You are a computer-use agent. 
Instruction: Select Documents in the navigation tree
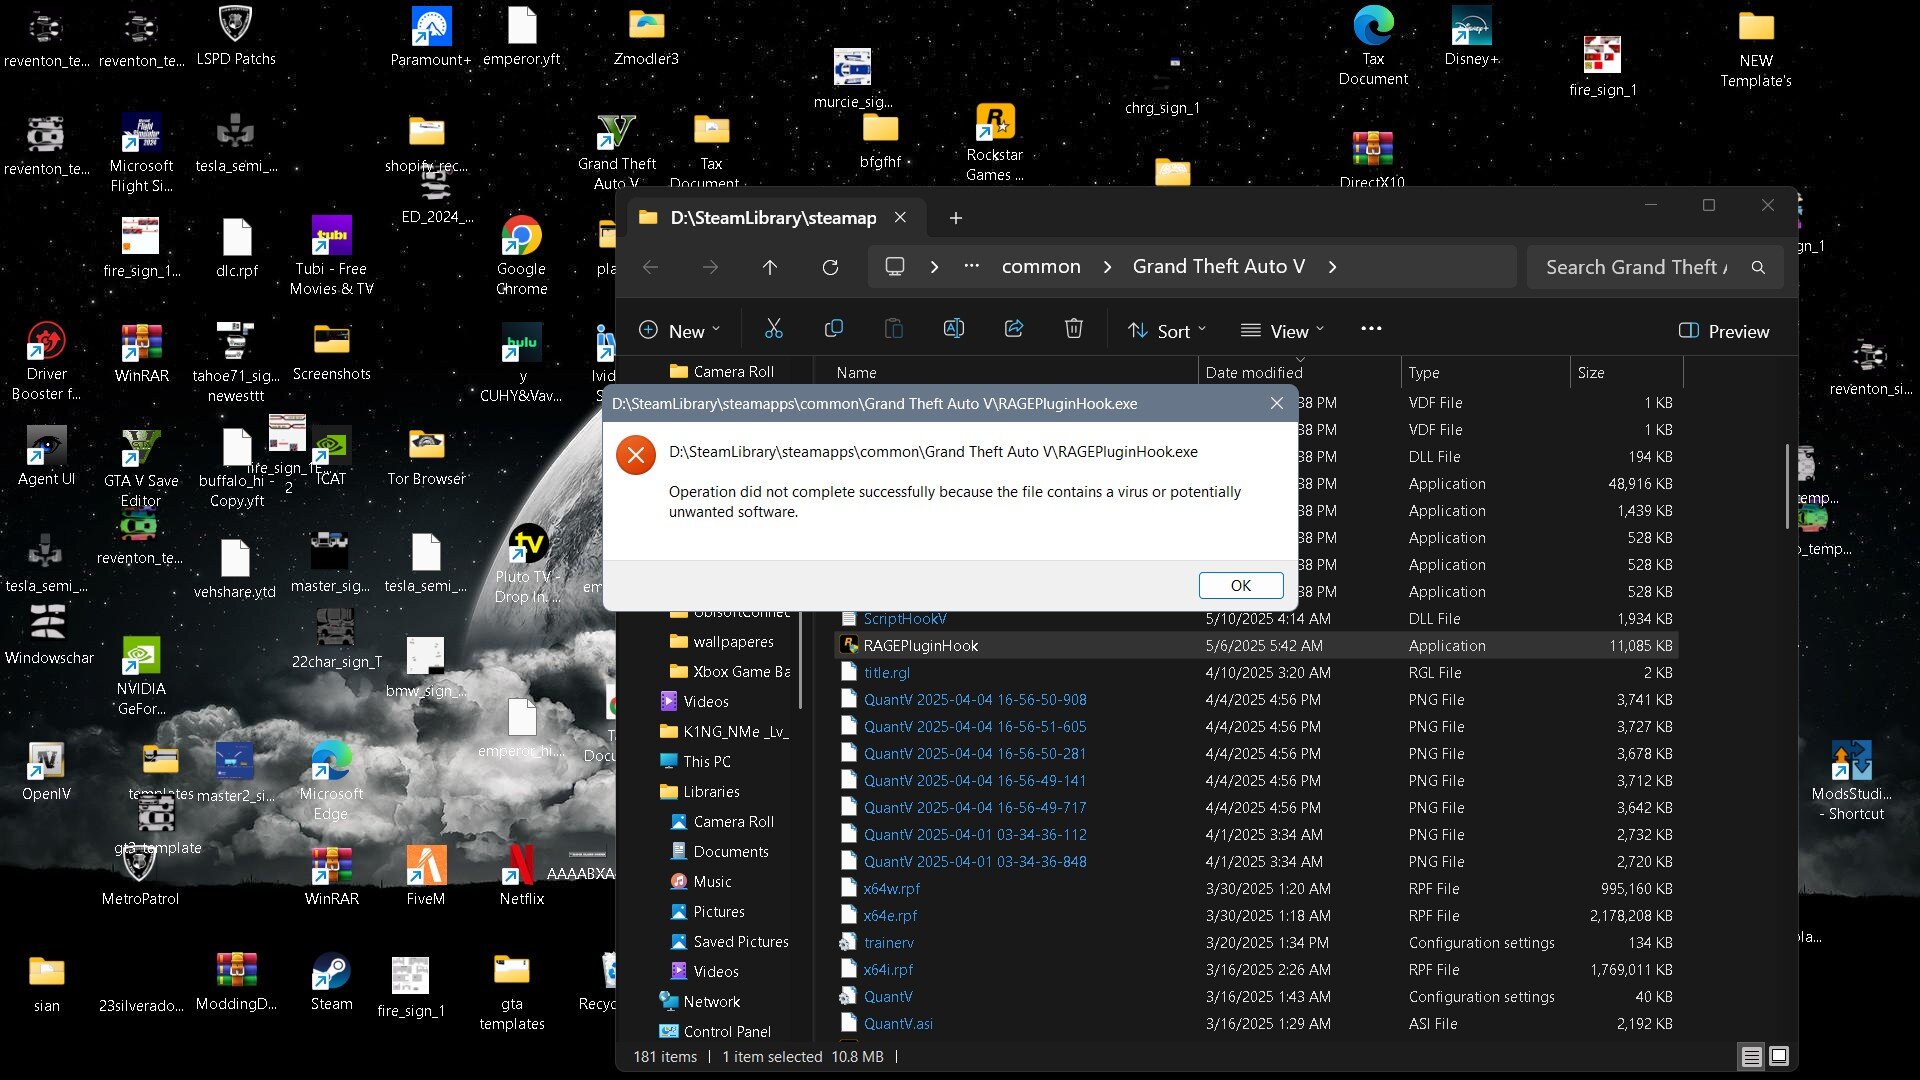[730, 852]
